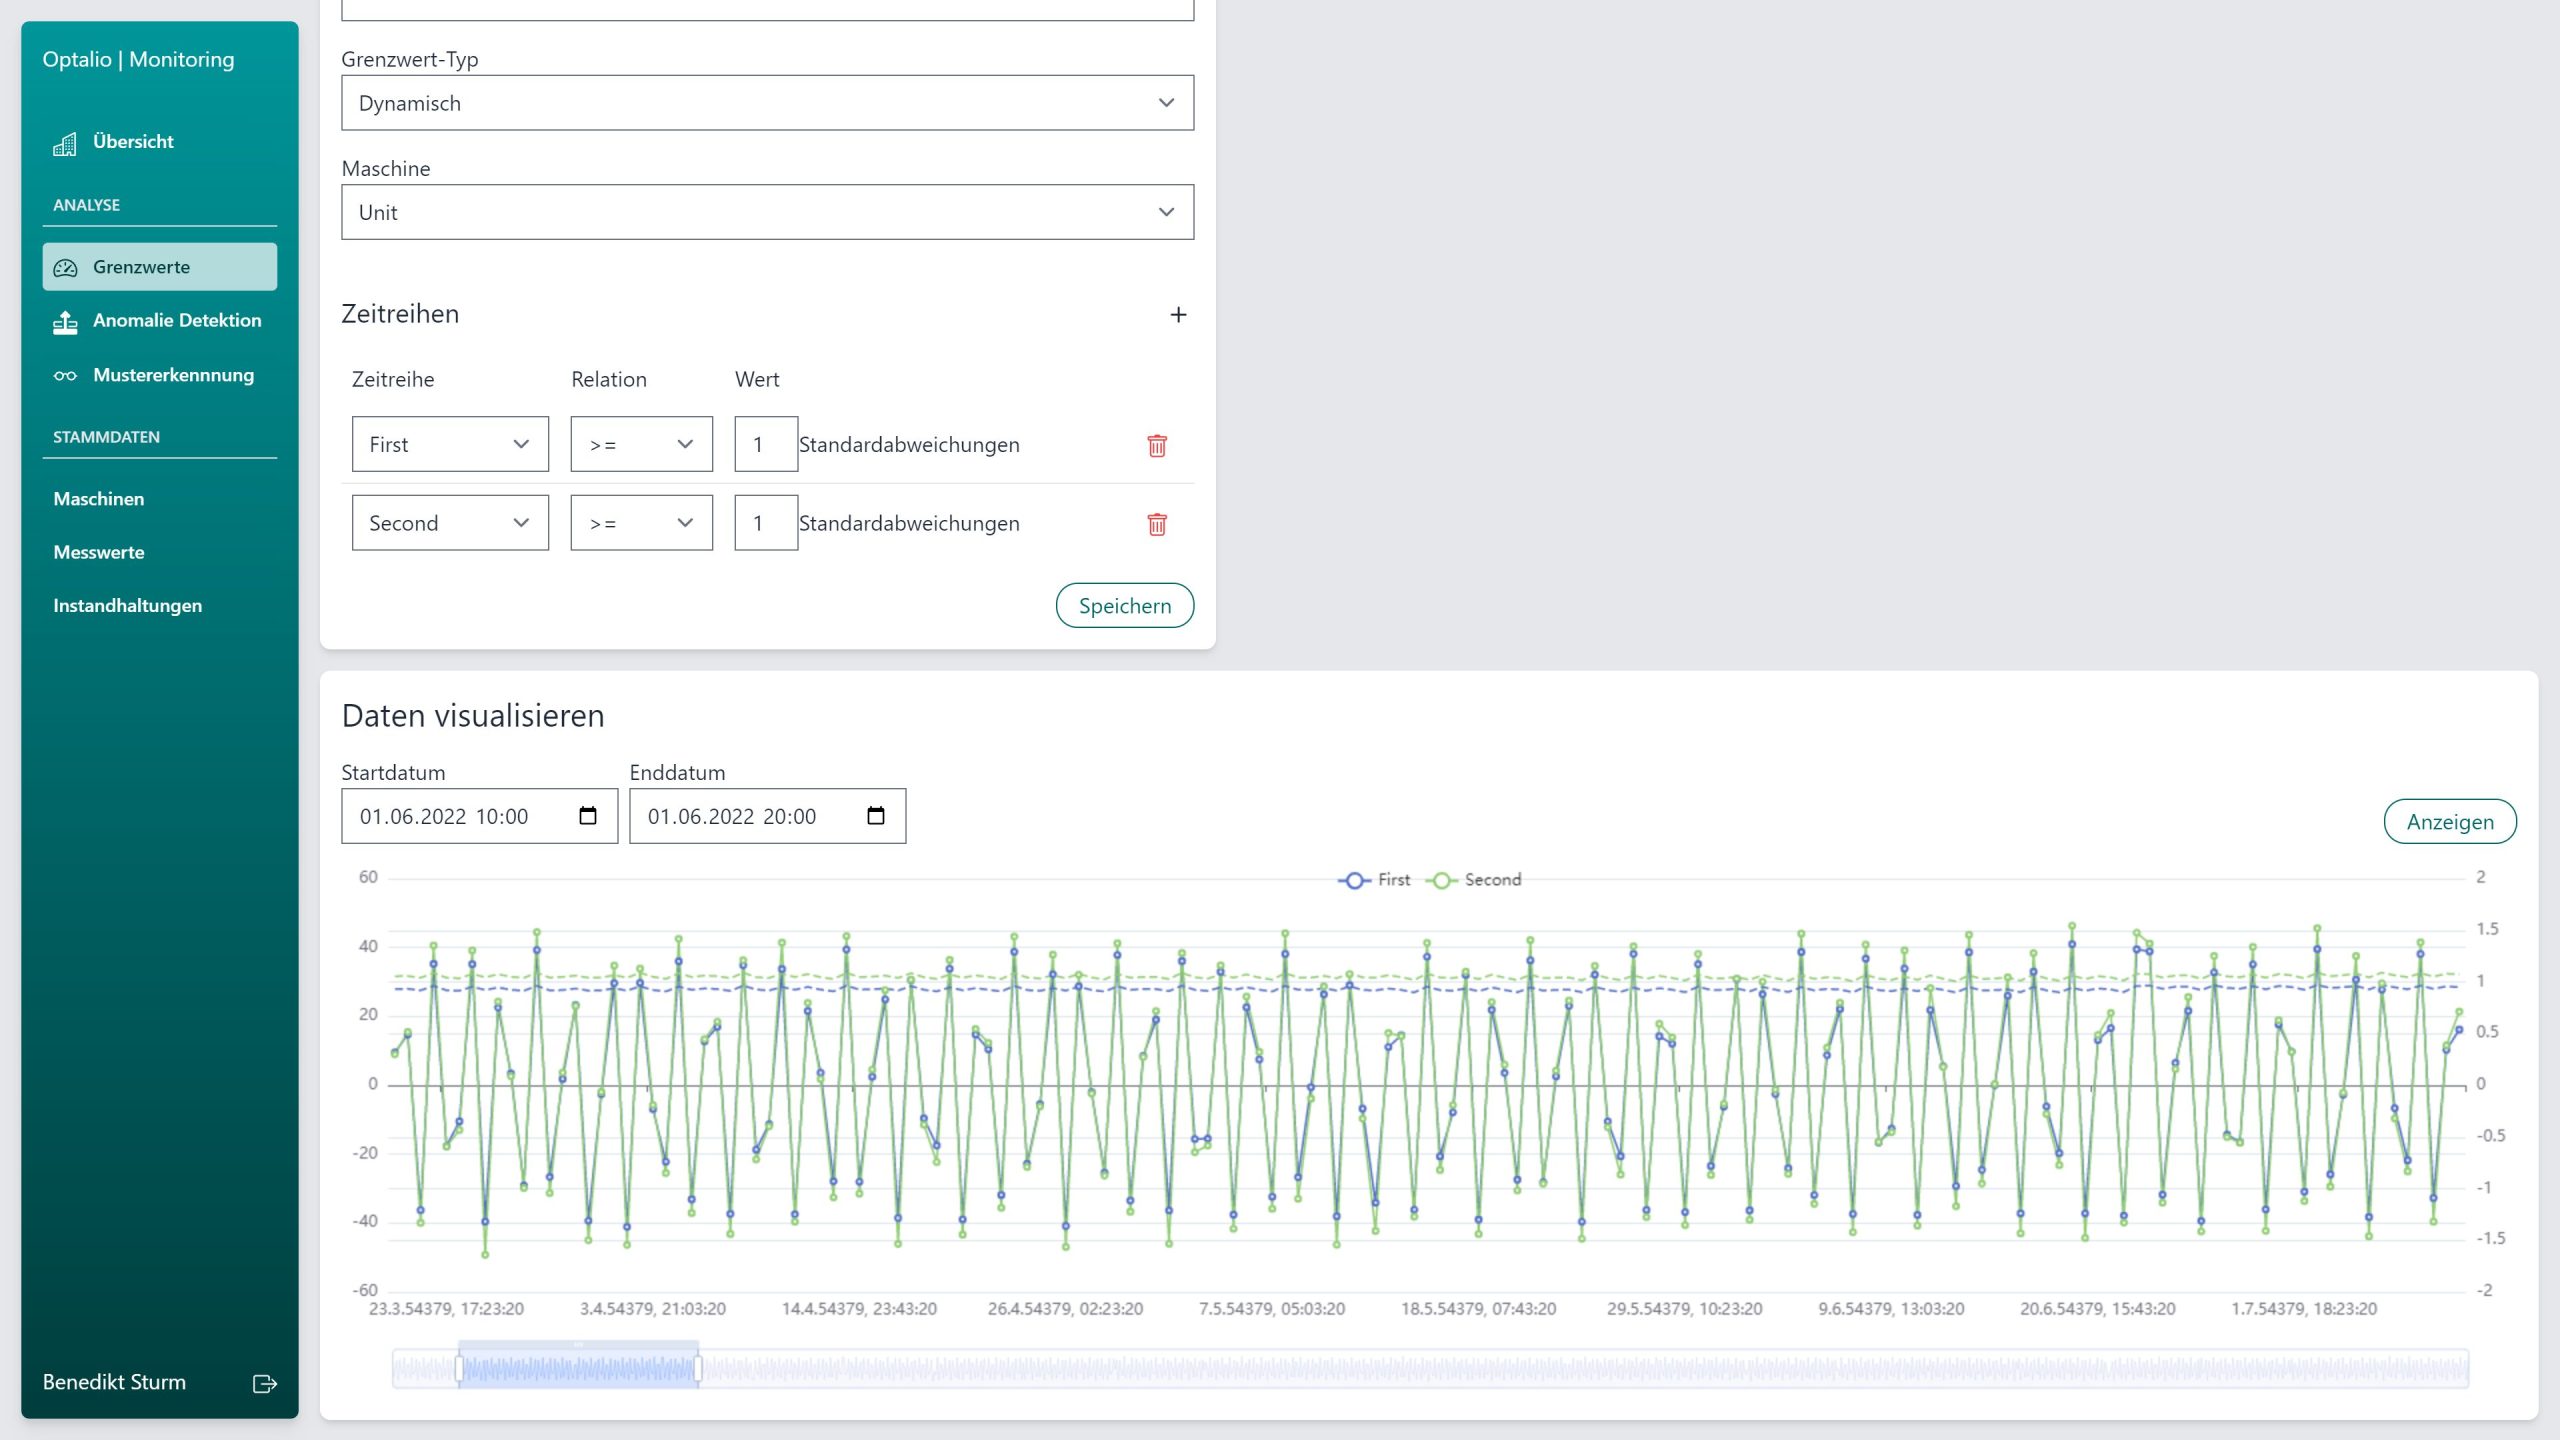Click the Grenzwerte gauge icon
2560x1440 pixels.
click(x=65, y=268)
